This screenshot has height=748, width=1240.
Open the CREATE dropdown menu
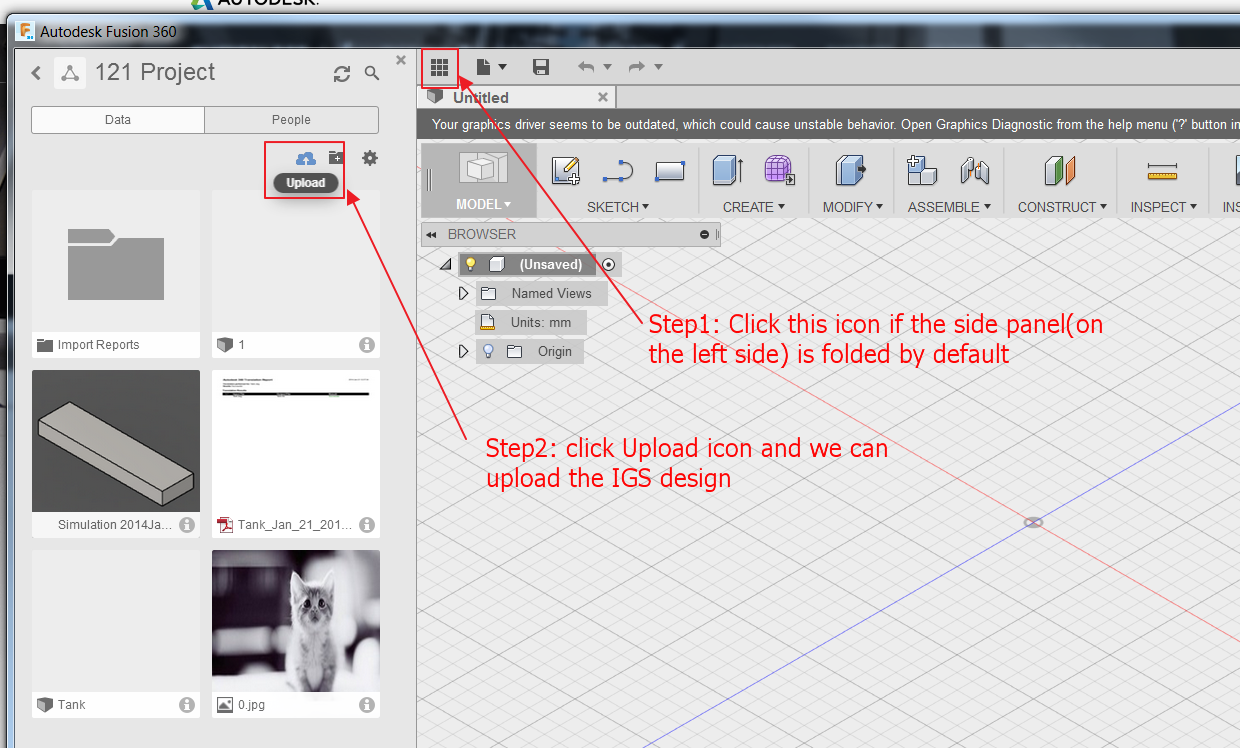pyautogui.click(x=753, y=206)
